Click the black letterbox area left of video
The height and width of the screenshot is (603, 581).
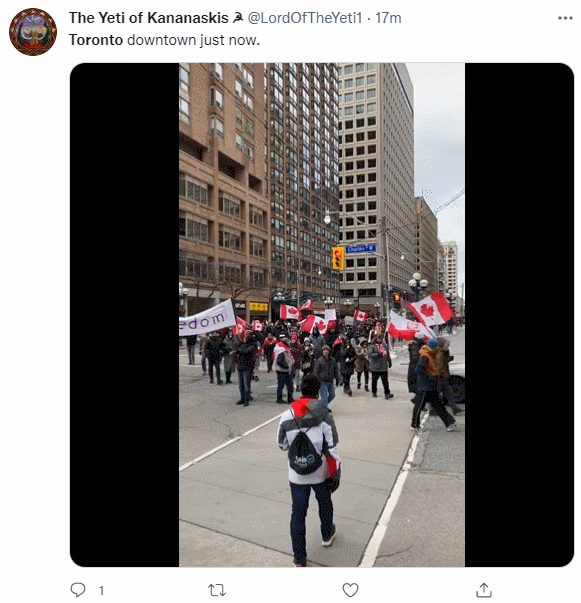[125, 315]
